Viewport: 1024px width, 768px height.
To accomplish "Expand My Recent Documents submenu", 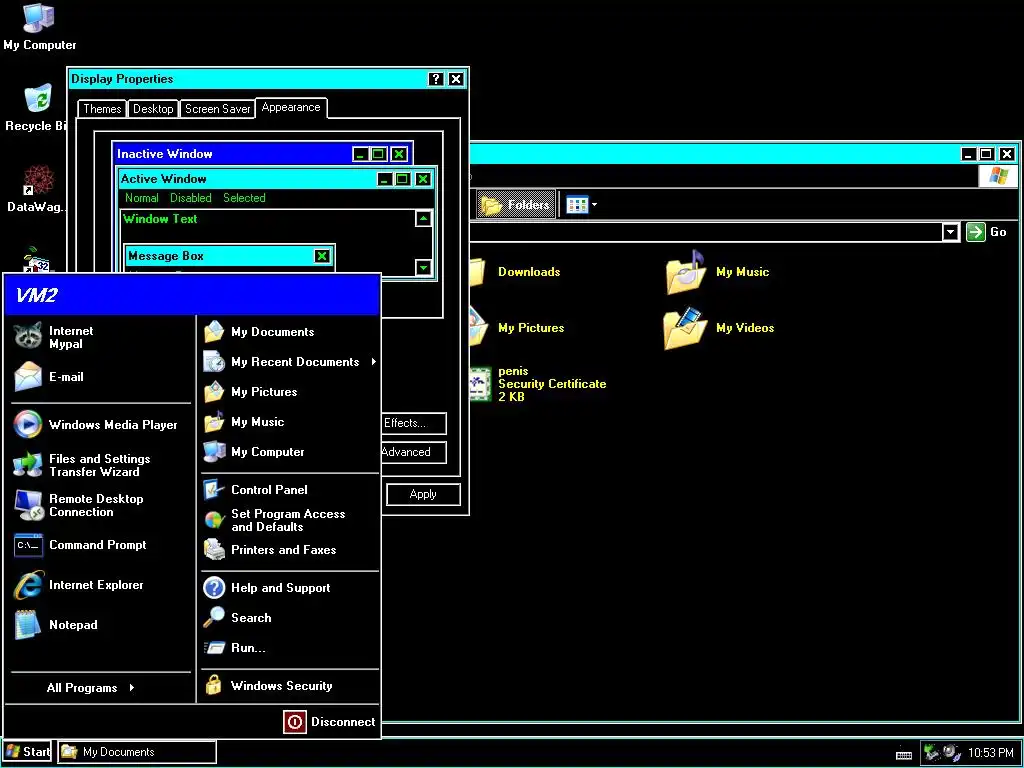I will 290,362.
